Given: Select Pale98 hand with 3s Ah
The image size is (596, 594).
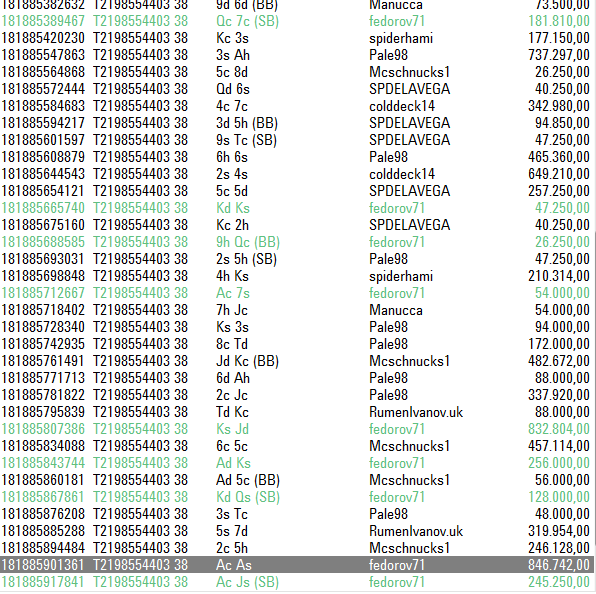Looking at the screenshot, I should coord(296,55).
